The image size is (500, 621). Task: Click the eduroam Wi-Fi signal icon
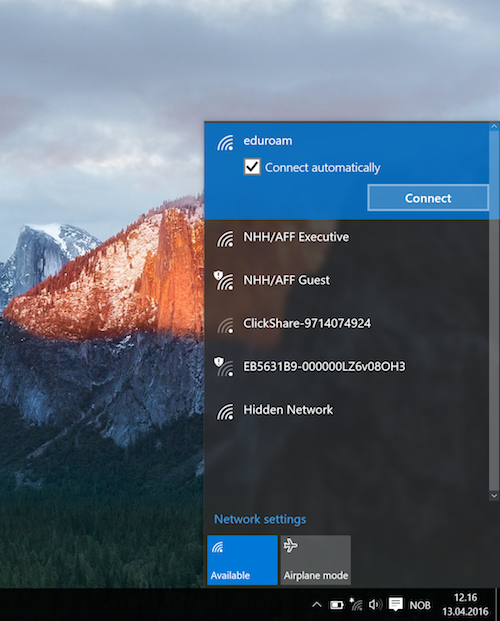click(225, 142)
